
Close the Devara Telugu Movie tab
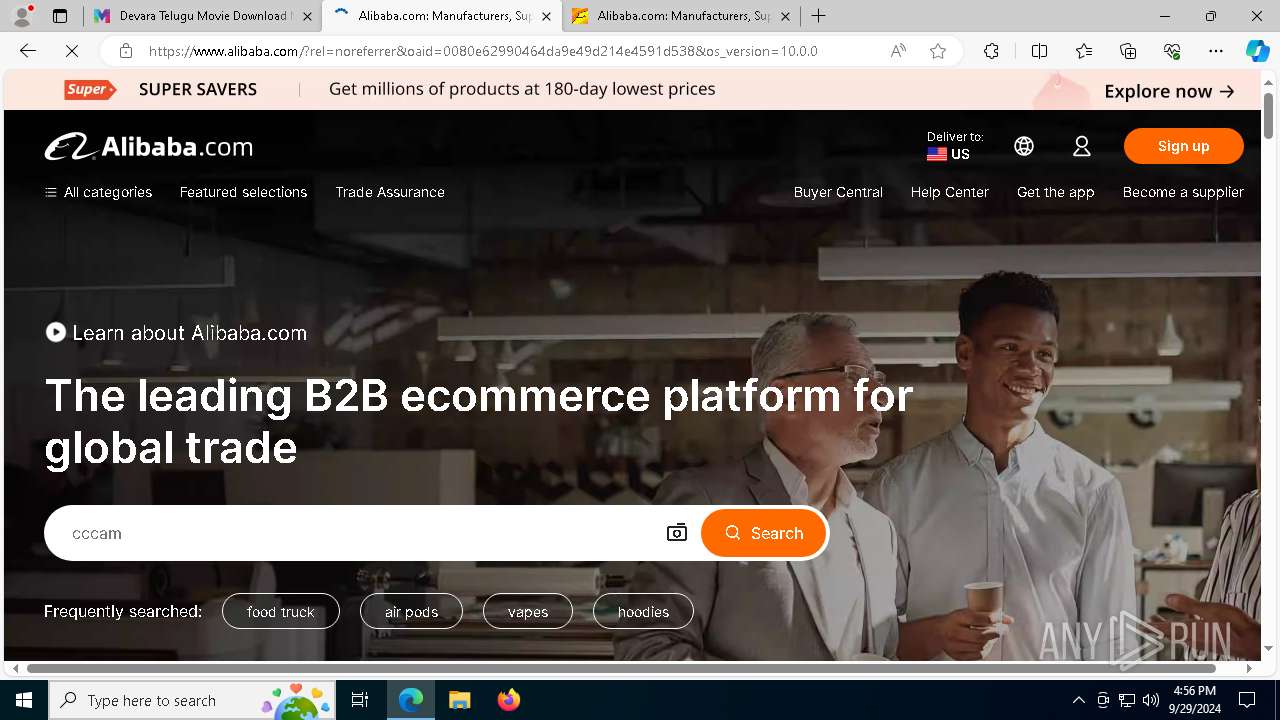coord(307,16)
